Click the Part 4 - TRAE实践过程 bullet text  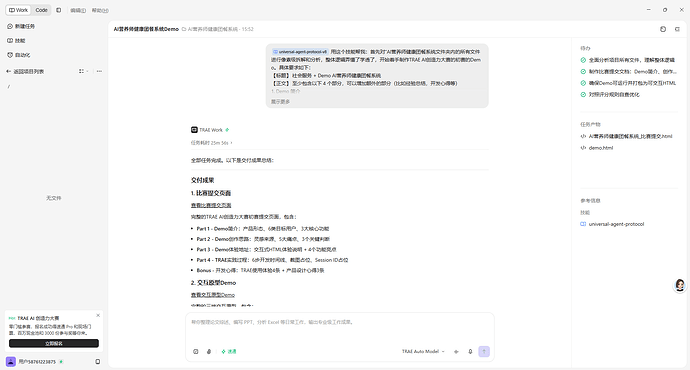[x=272, y=260]
